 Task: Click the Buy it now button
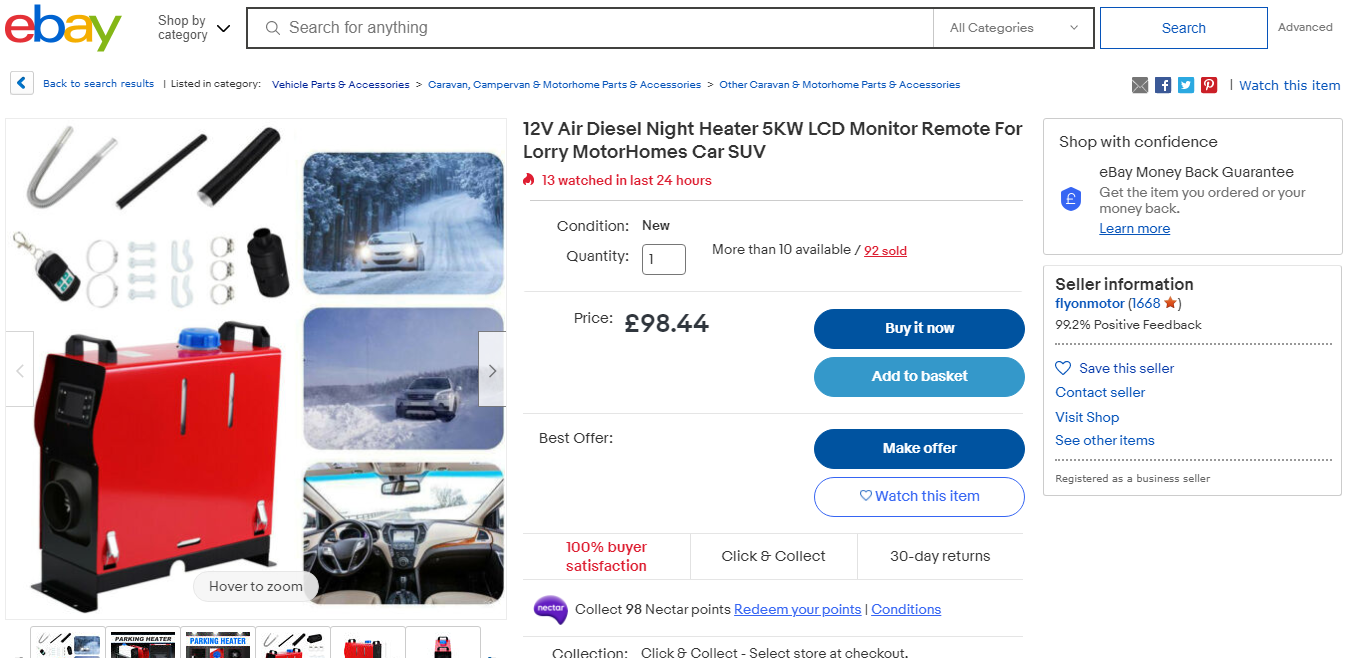pyautogui.click(x=919, y=329)
